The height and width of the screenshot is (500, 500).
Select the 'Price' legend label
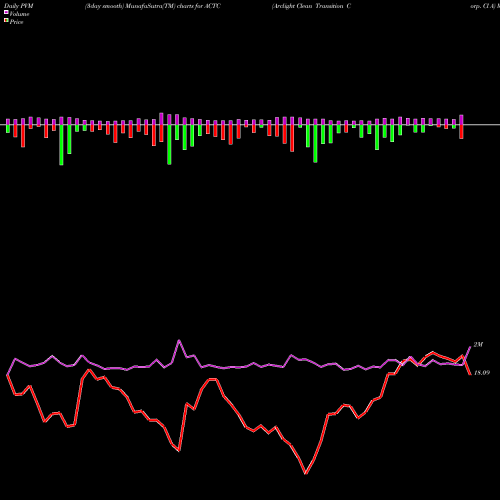click(x=16, y=22)
